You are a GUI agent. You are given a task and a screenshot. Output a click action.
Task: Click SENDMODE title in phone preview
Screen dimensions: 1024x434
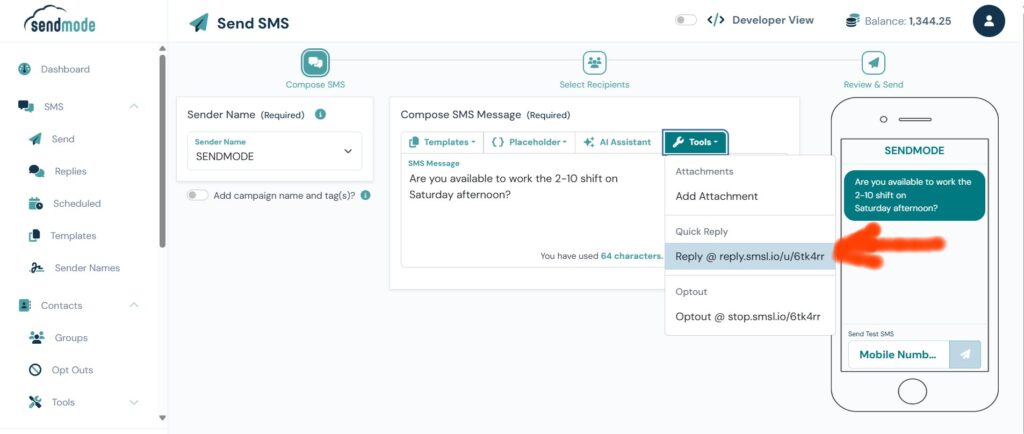(x=914, y=150)
